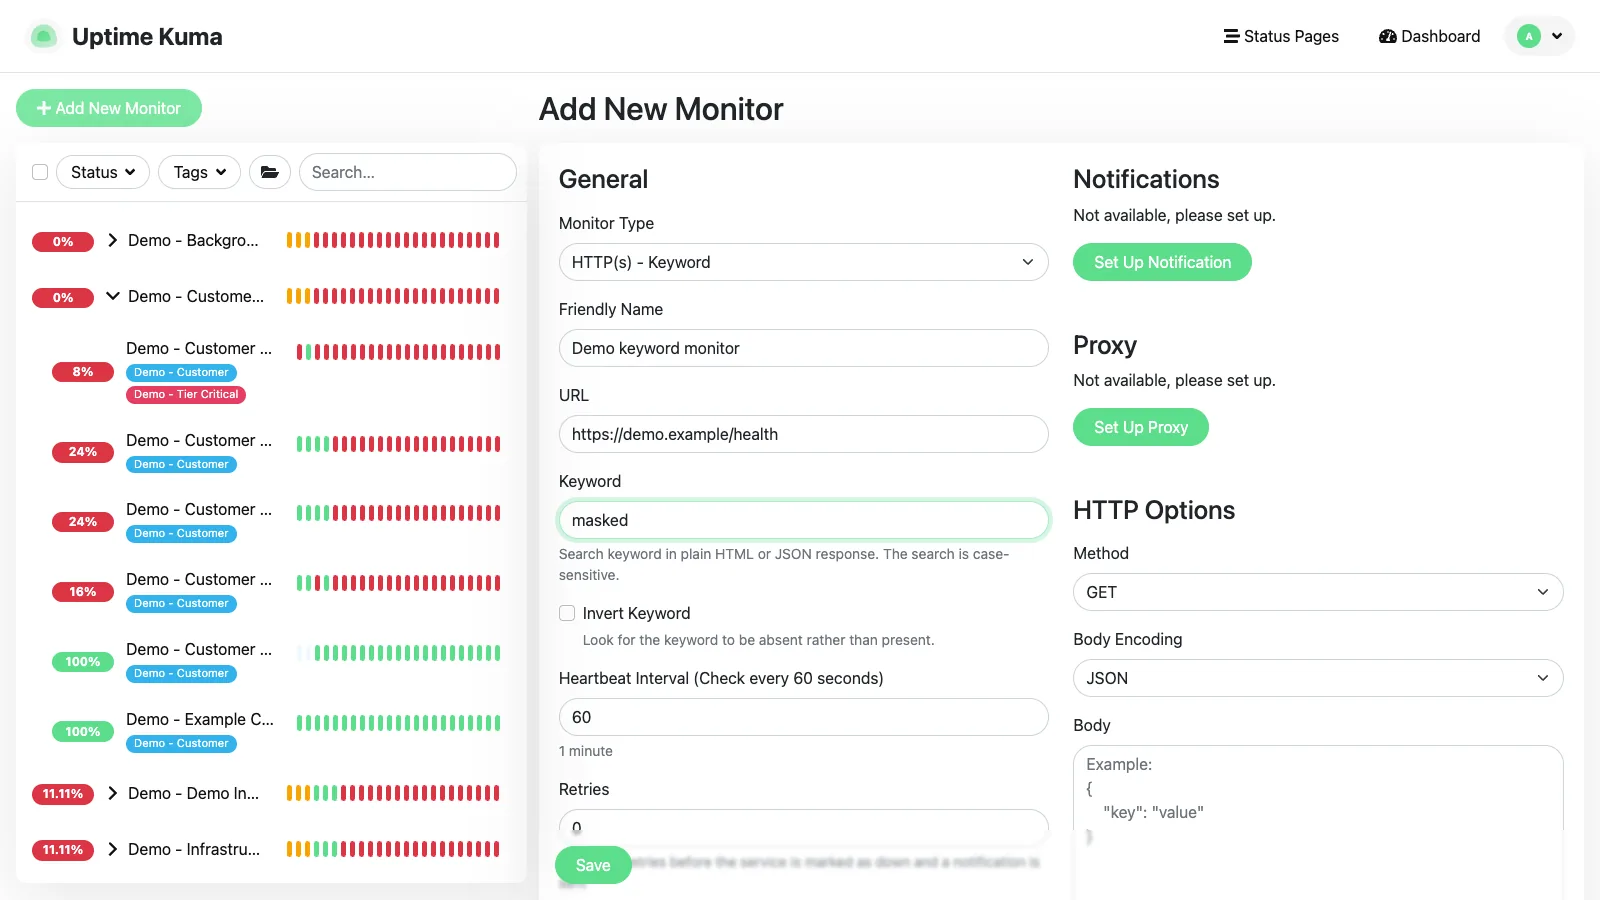Open the folder filter icon button

coord(270,172)
